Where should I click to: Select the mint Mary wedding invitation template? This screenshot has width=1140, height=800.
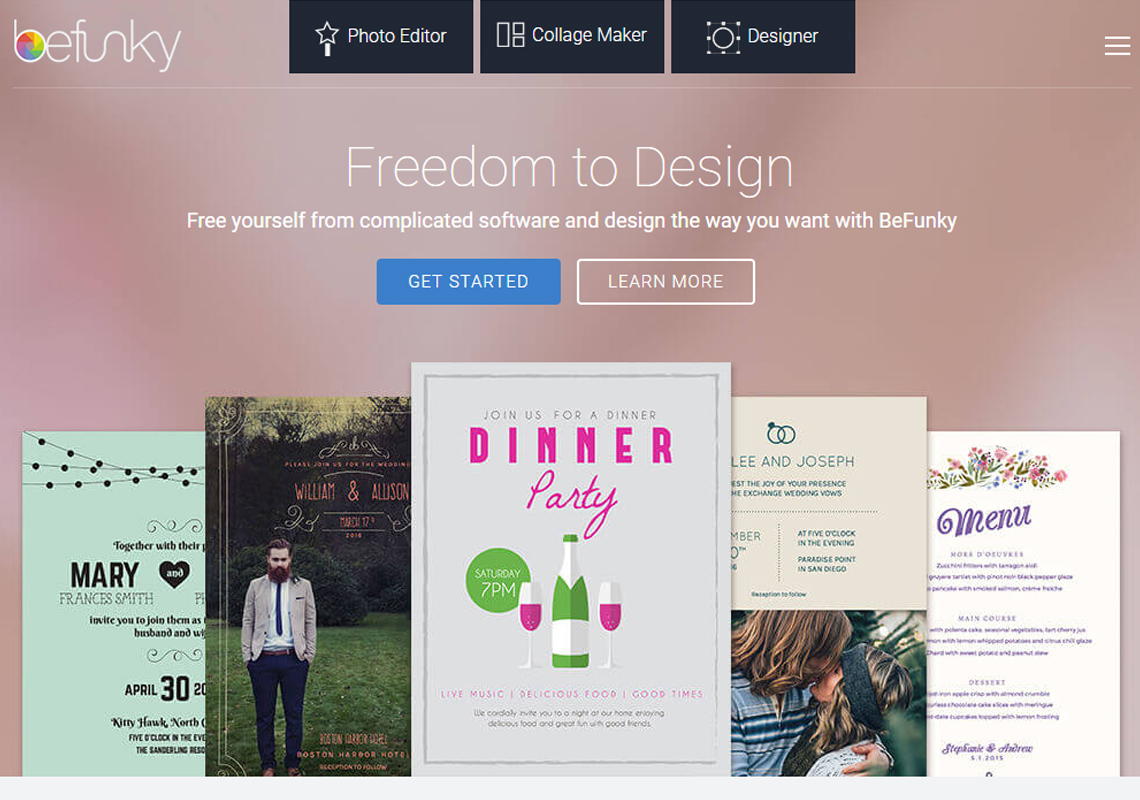pos(113,604)
